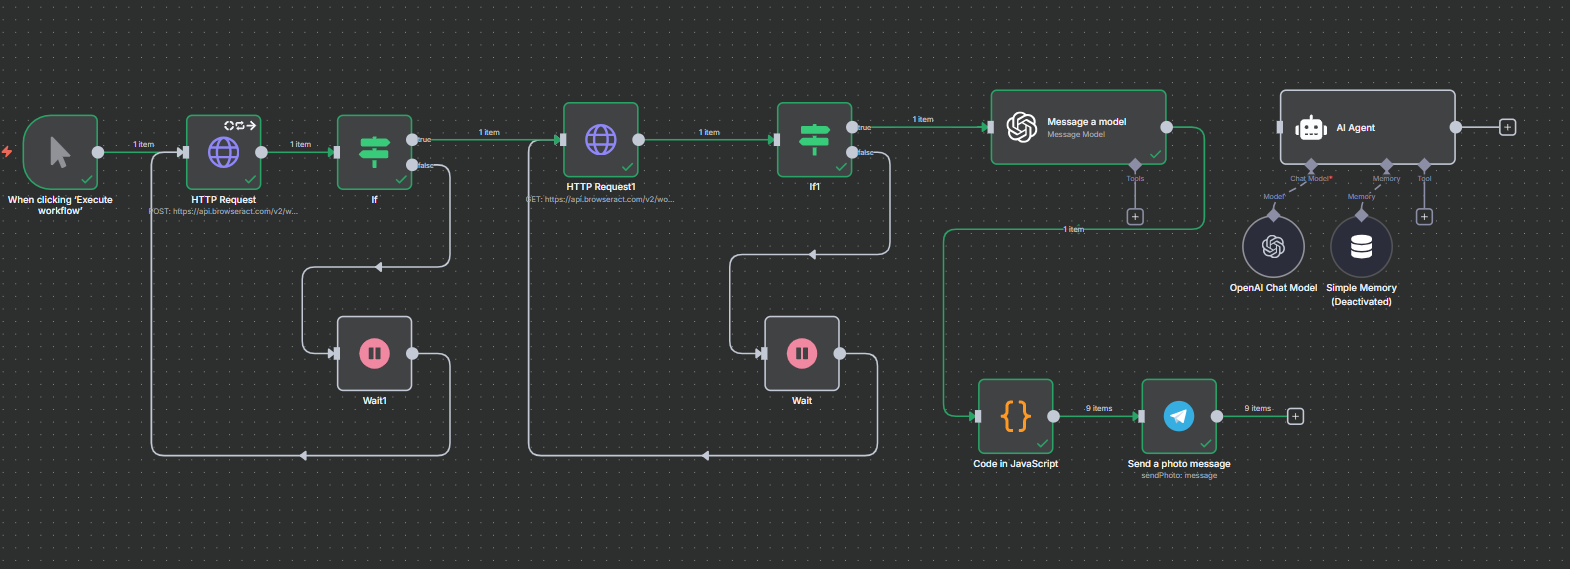Image resolution: width=1570 pixels, height=569 pixels.
Task: Add a node after AI Agent output
Action: click(1508, 127)
